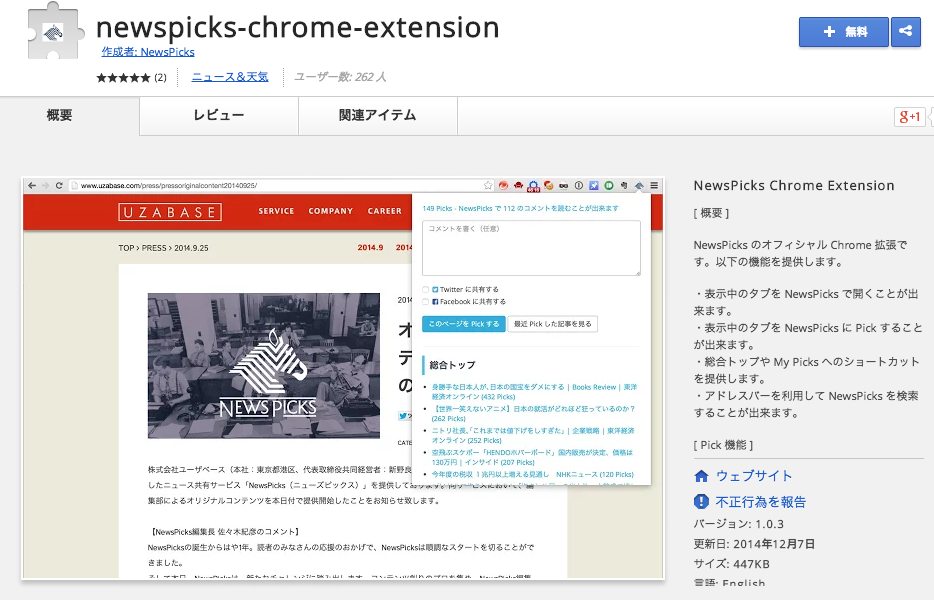Click the green circle extension icon

[609, 185]
